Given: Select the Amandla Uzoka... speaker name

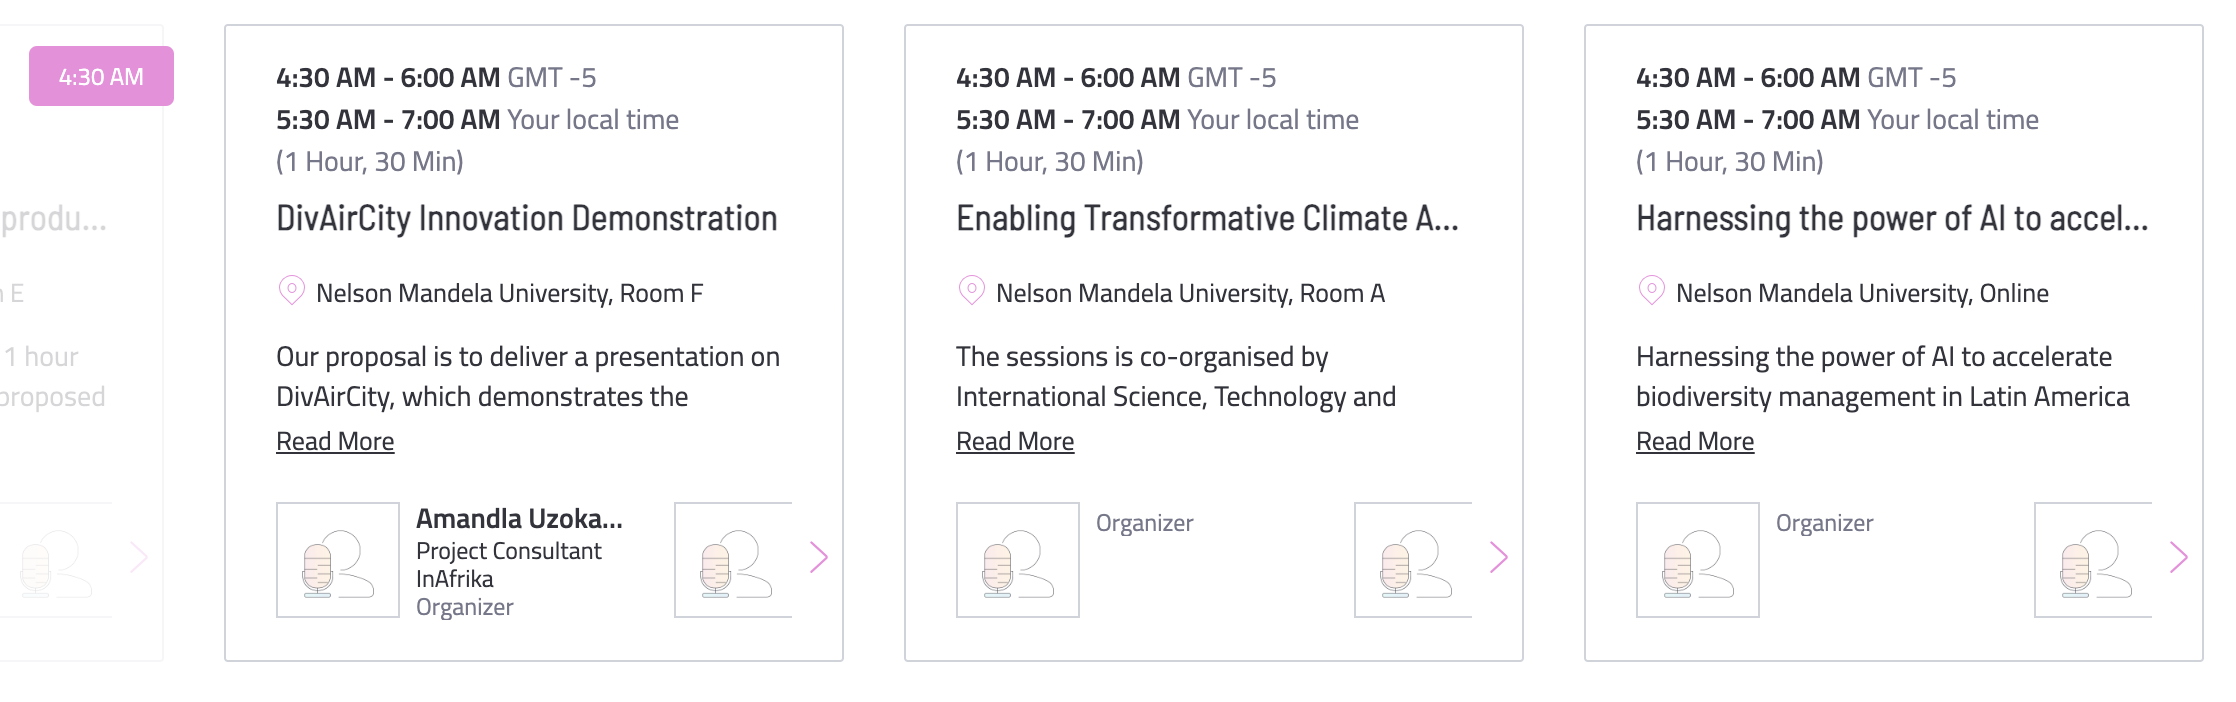Looking at the screenshot, I should (x=519, y=518).
